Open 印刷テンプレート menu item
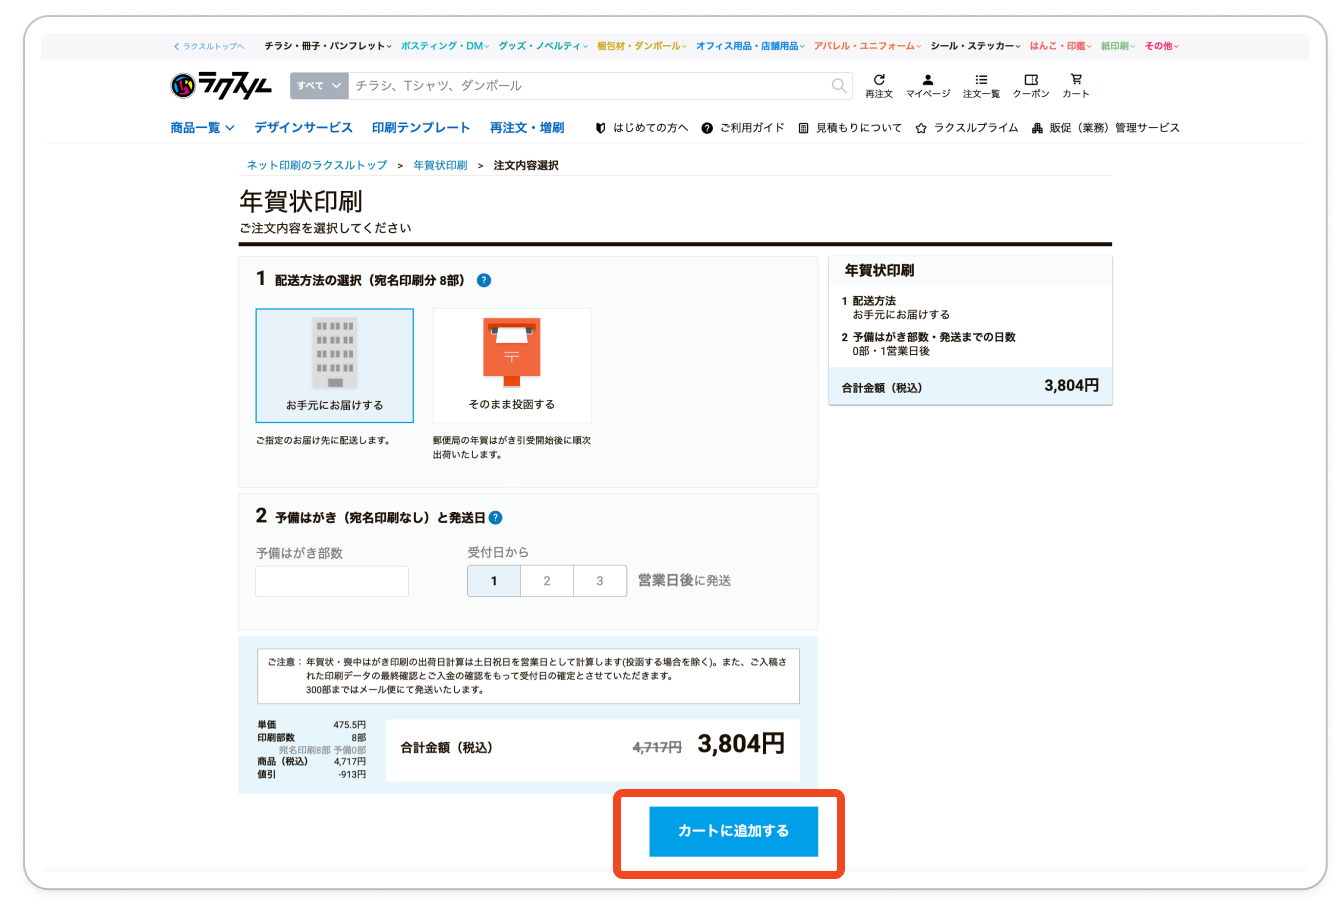Image resolution: width=1341 pixels, height=904 pixels. [420, 128]
